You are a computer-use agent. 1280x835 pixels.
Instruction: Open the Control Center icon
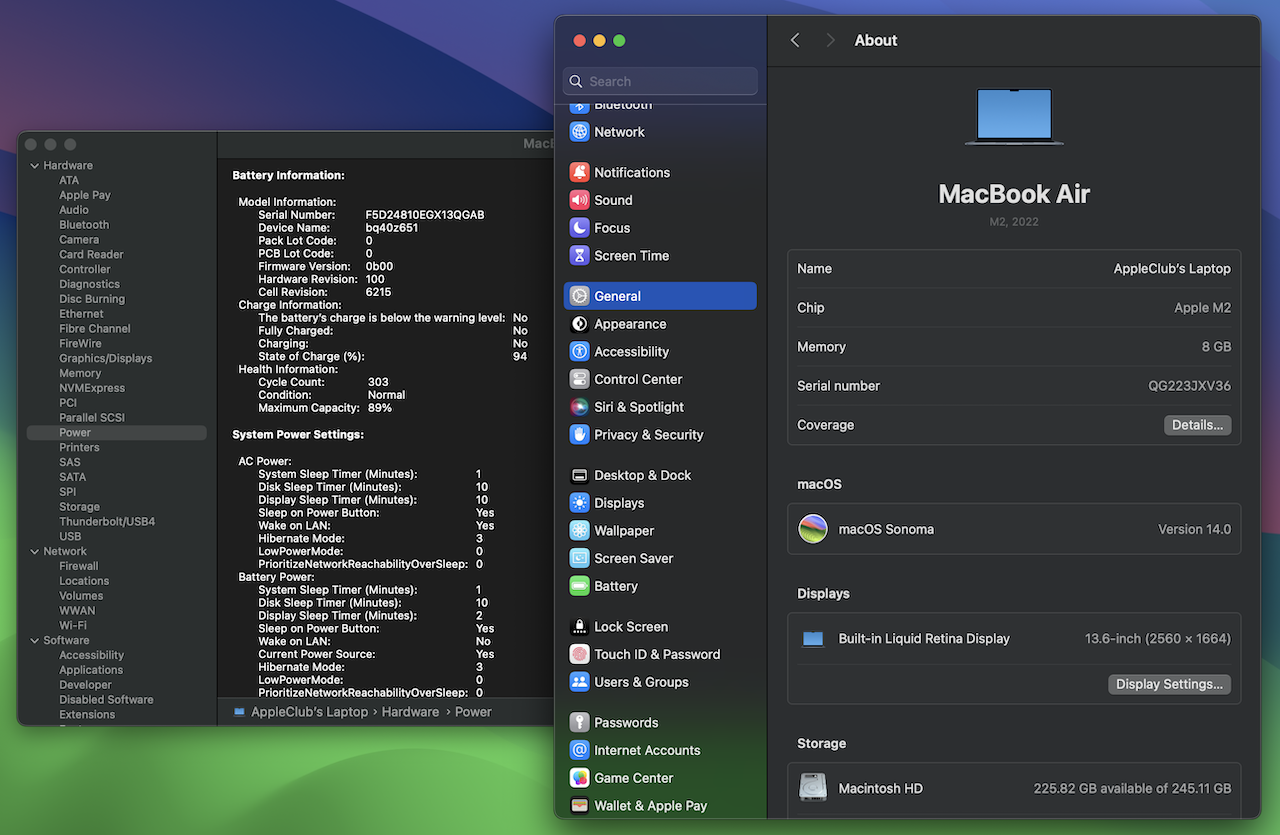pos(579,380)
